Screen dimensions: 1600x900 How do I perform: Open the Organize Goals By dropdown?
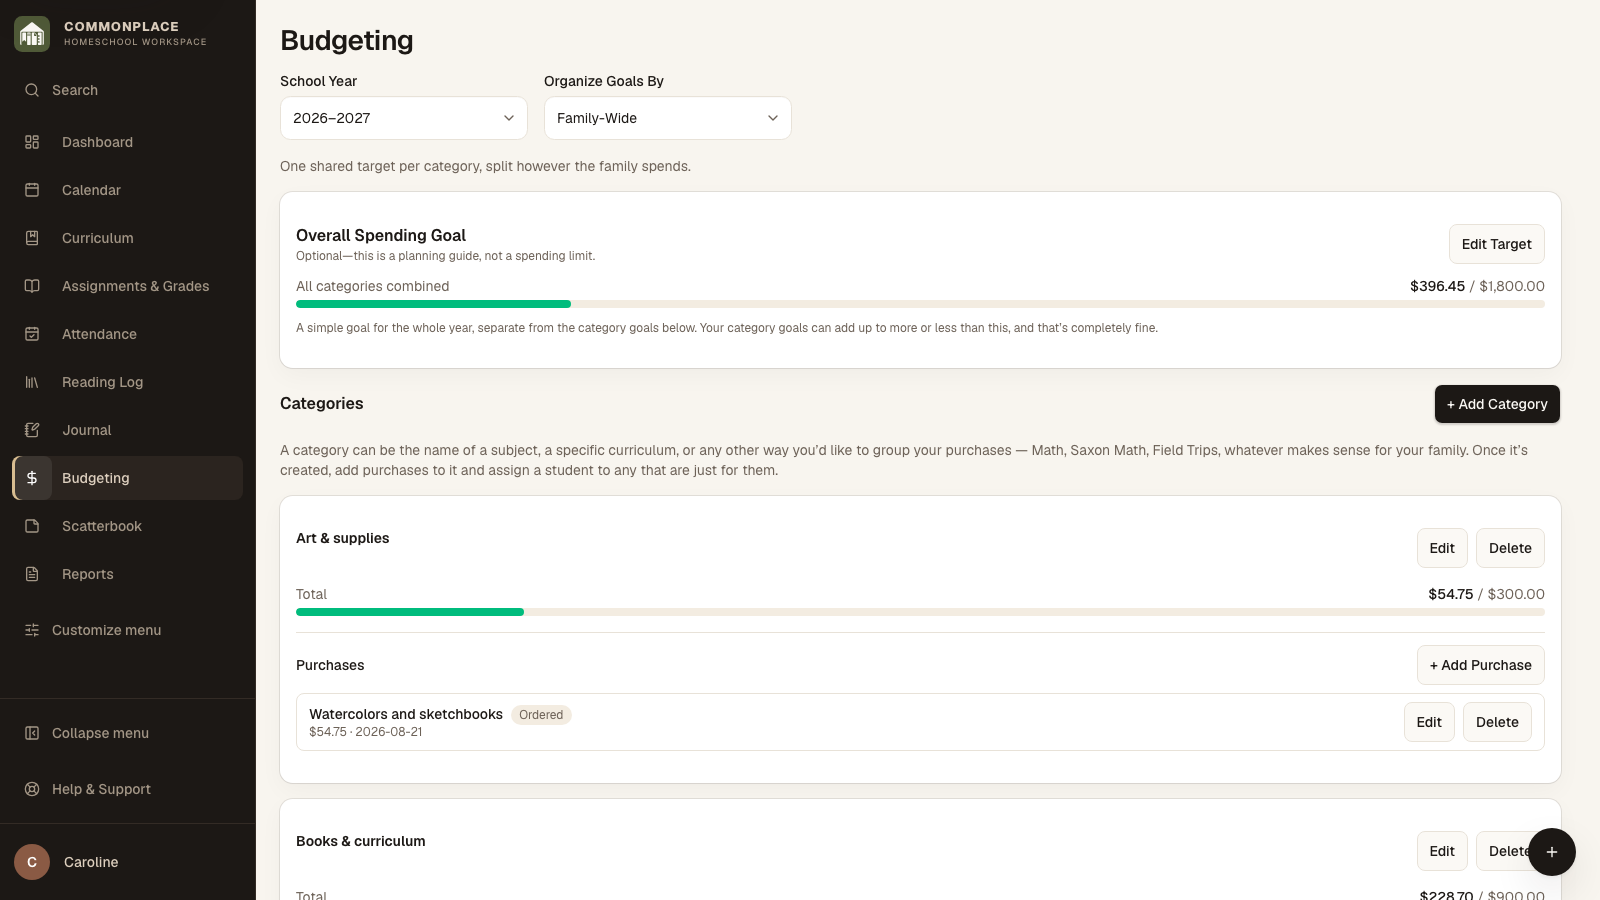pyautogui.click(x=668, y=118)
